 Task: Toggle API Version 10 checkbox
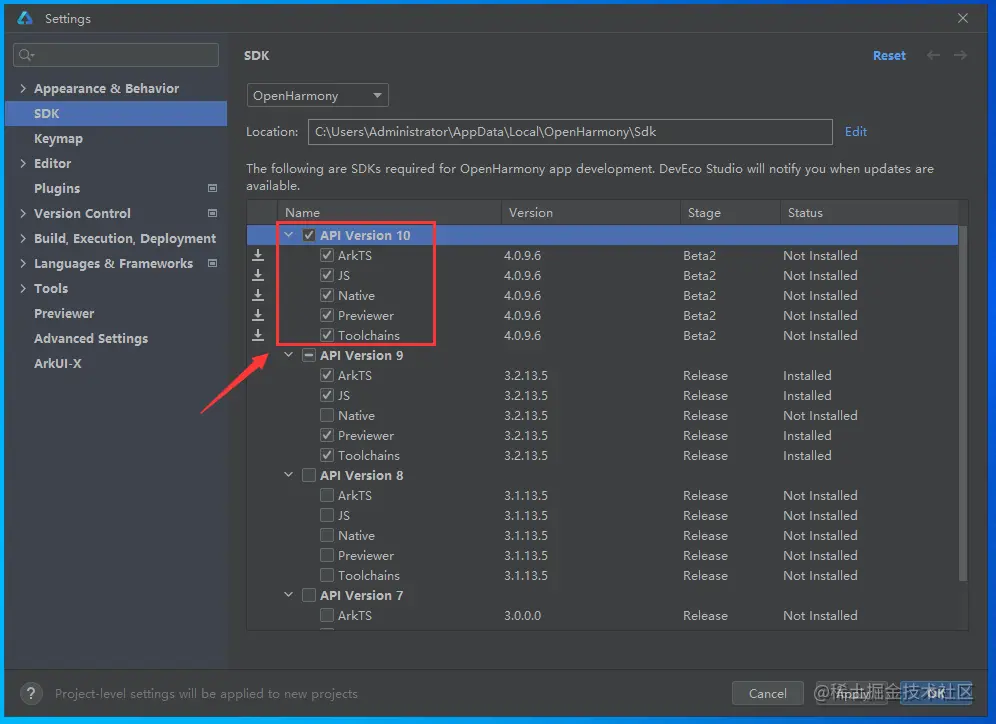pos(309,235)
